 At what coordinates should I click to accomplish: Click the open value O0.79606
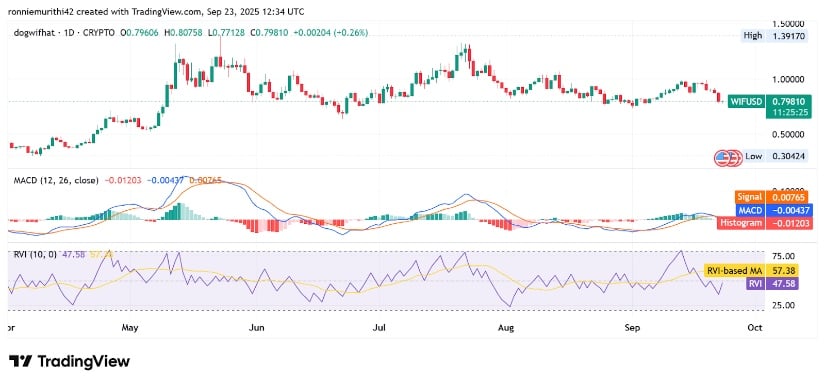(x=140, y=33)
